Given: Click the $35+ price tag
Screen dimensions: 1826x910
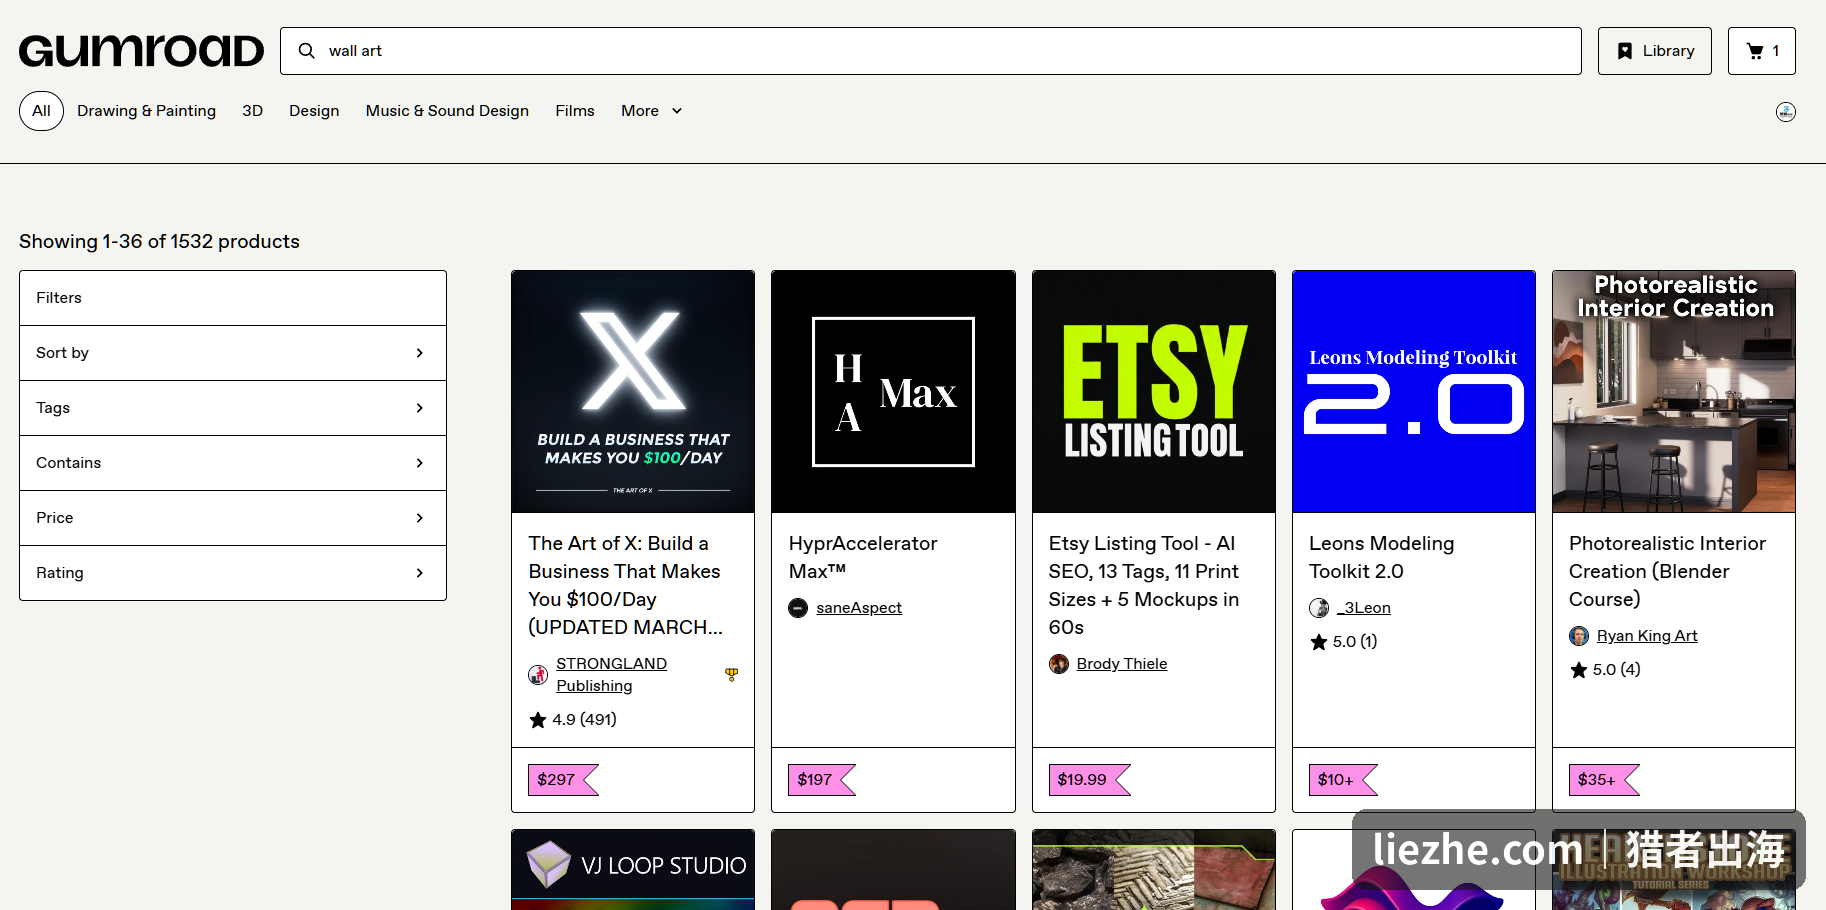Looking at the screenshot, I should (1604, 780).
